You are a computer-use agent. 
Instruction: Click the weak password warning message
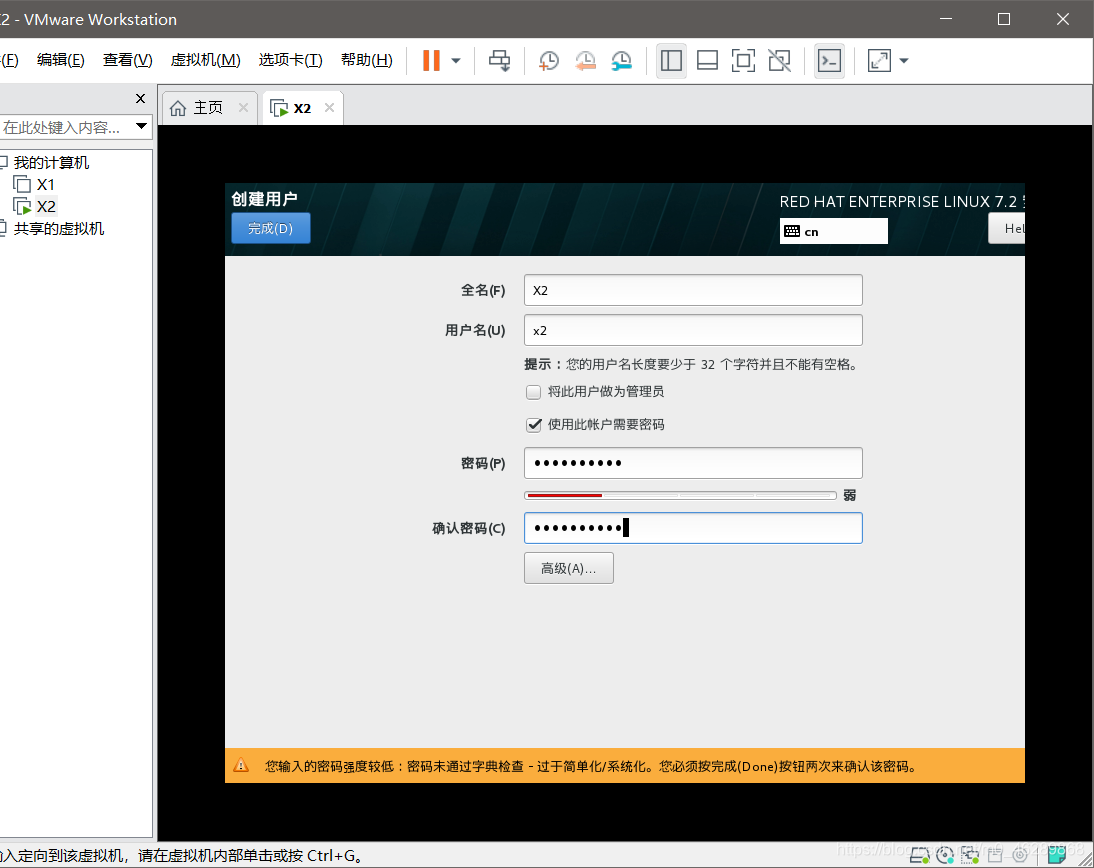pos(590,766)
